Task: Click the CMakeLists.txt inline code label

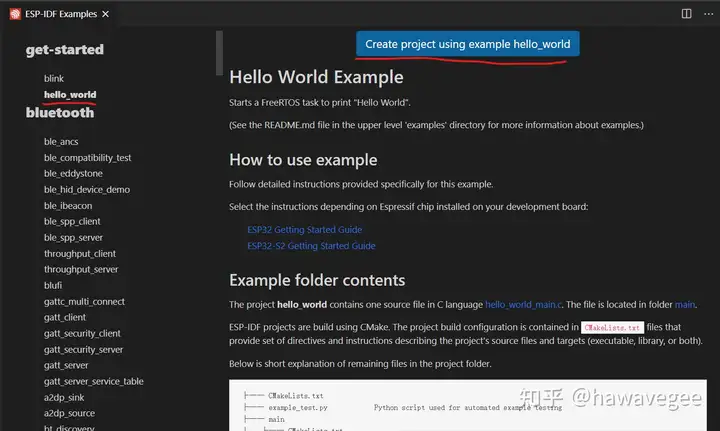Action: [x=612, y=327]
